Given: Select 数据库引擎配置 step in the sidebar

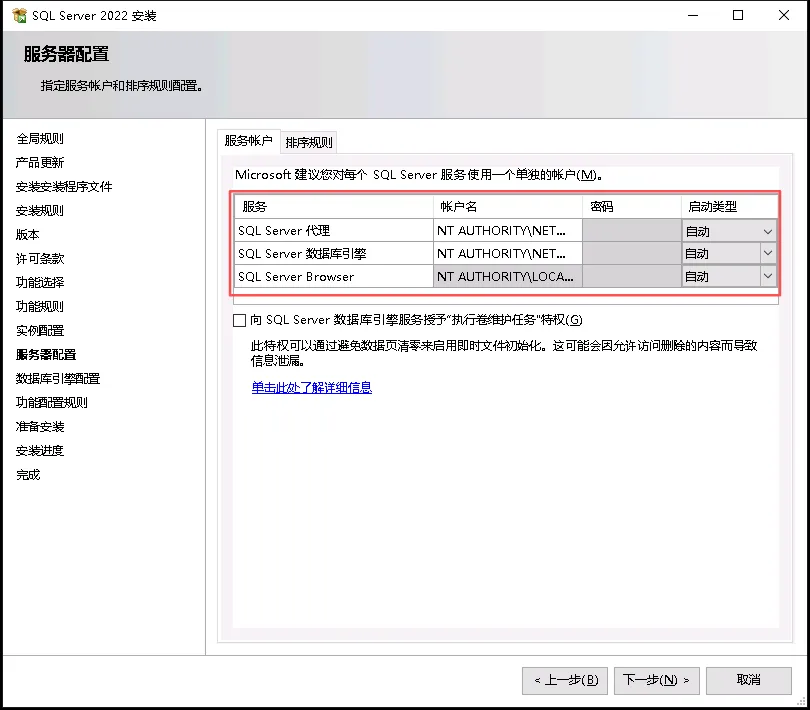Looking at the screenshot, I should pyautogui.click(x=58, y=379).
